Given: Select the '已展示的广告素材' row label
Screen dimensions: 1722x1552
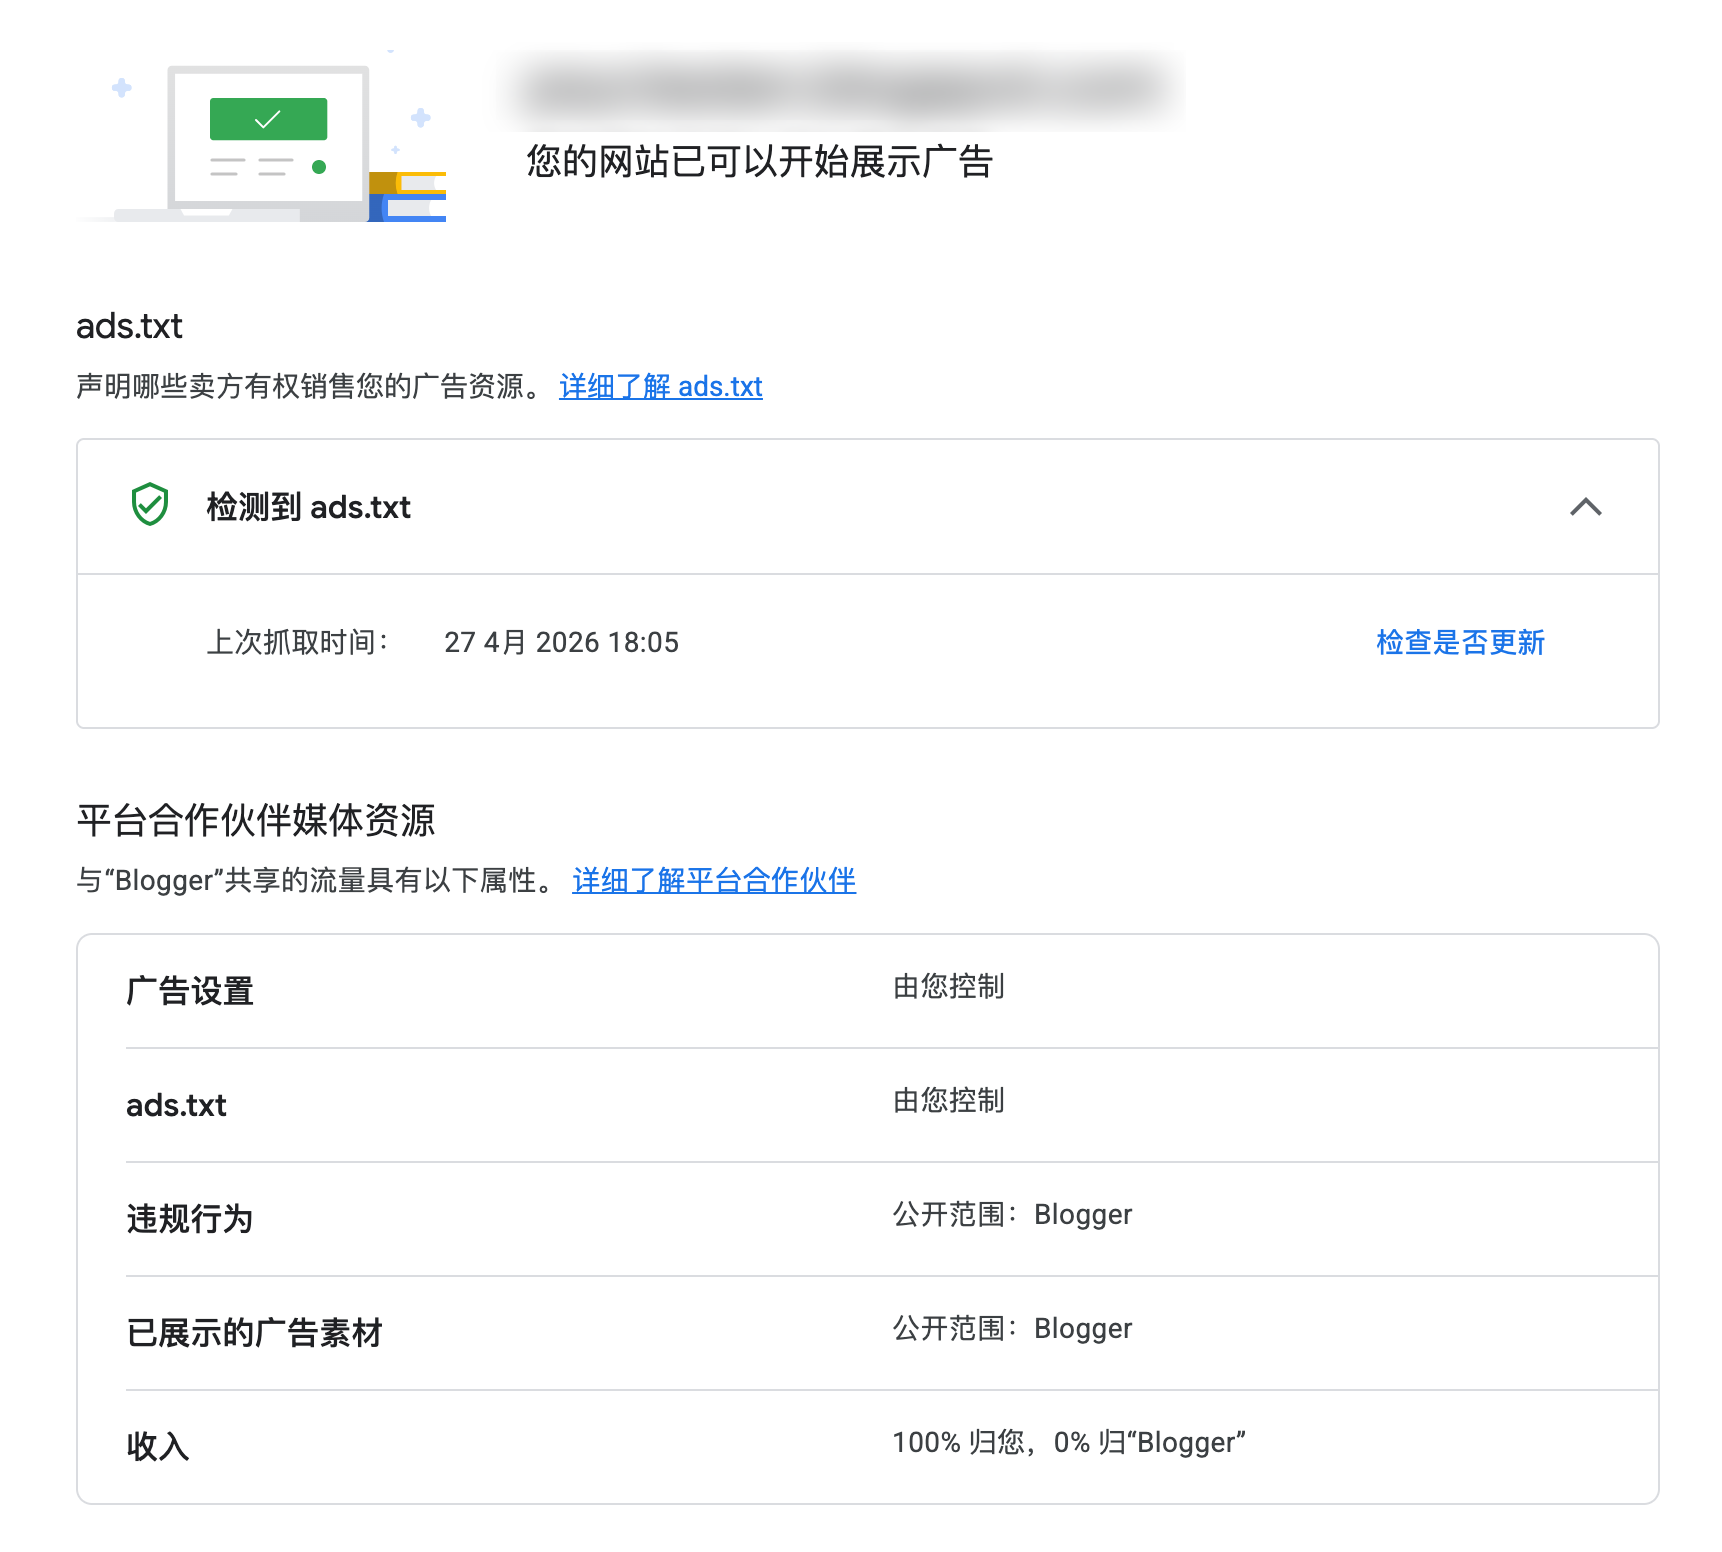Looking at the screenshot, I should pyautogui.click(x=254, y=1333).
